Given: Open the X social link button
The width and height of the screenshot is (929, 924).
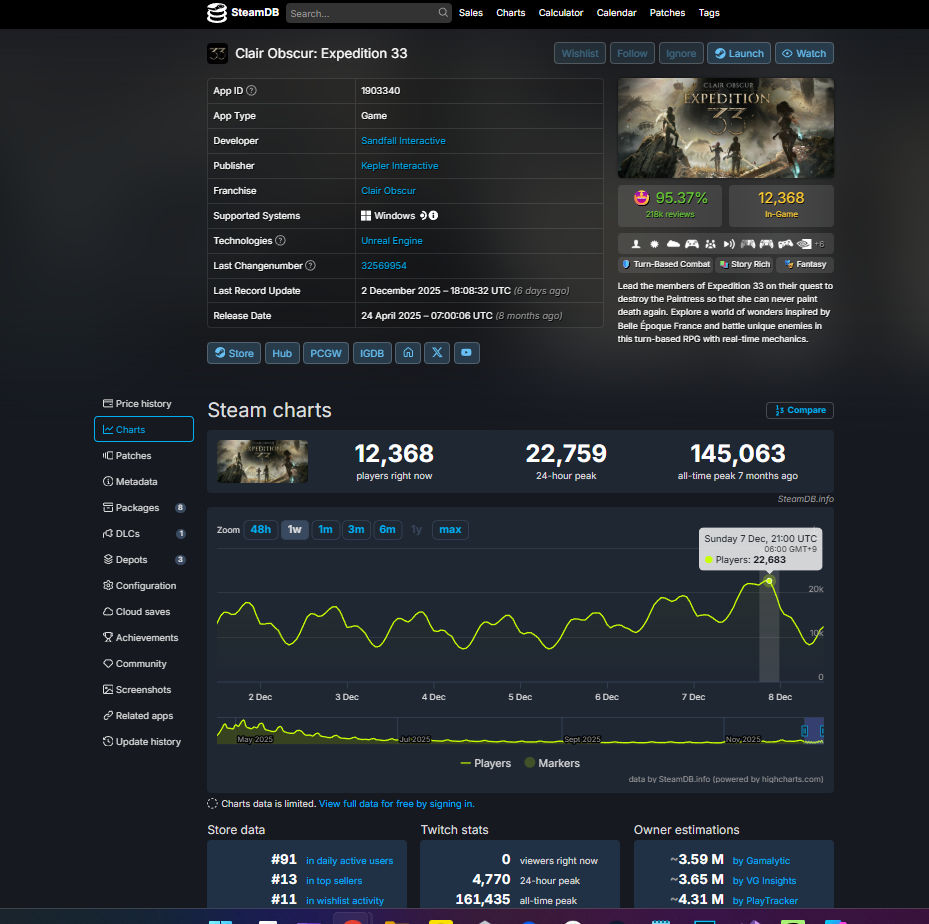Looking at the screenshot, I should point(437,353).
